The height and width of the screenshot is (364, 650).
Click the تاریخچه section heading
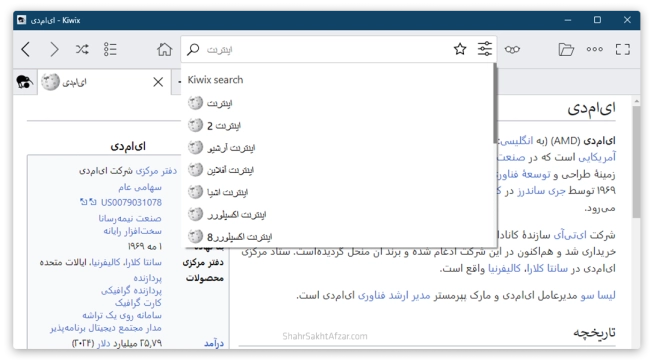[x=594, y=332]
